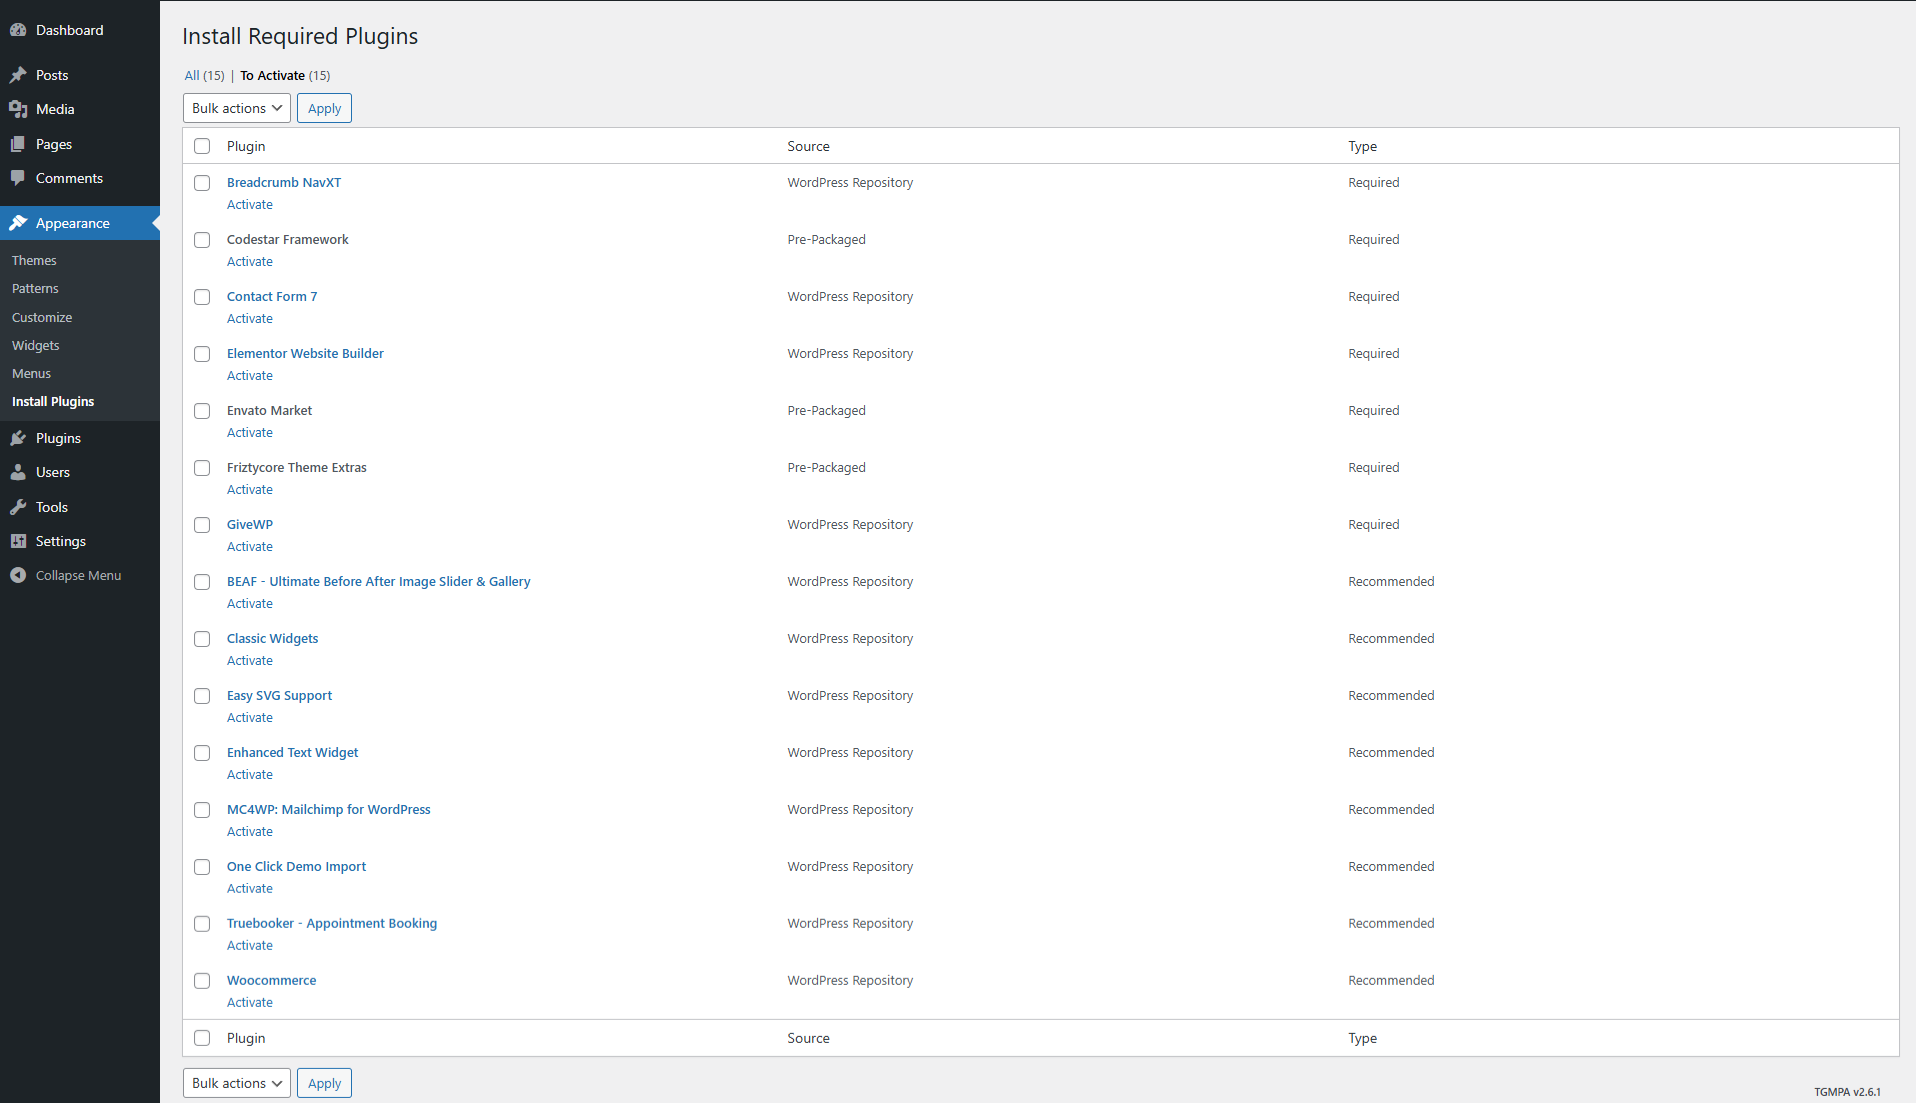Viewport: 1916px width, 1103px height.
Task: Click the Tools wrench icon
Action: pos(18,507)
